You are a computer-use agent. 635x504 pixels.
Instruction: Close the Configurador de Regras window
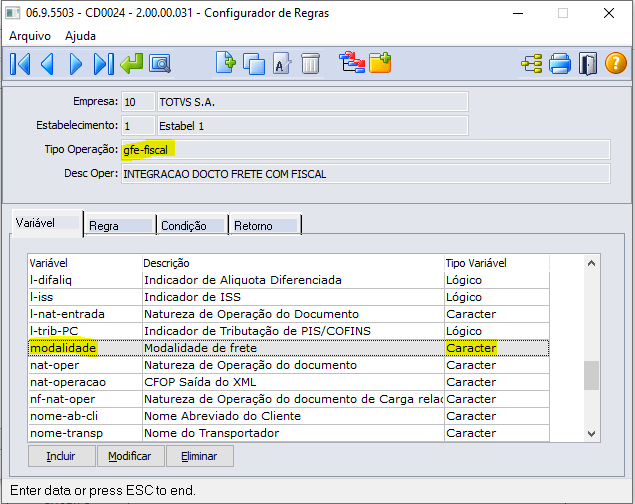pyautogui.click(x=609, y=13)
